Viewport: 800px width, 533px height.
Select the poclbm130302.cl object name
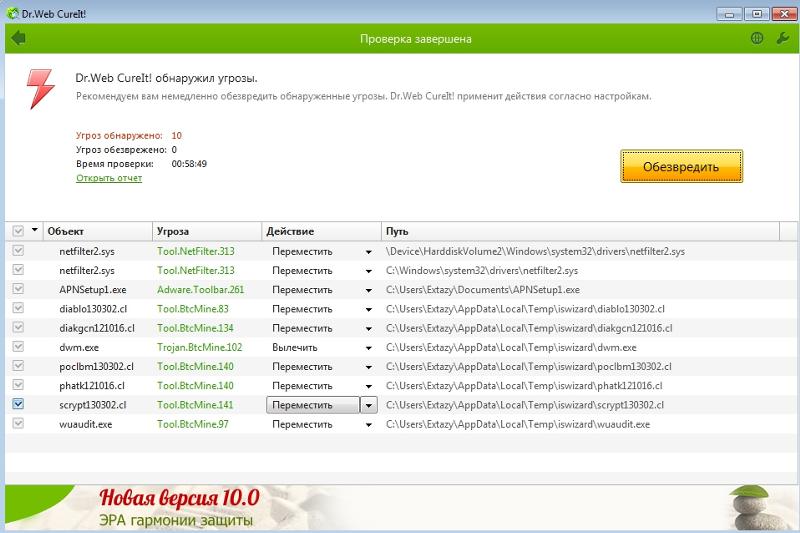tap(96, 366)
